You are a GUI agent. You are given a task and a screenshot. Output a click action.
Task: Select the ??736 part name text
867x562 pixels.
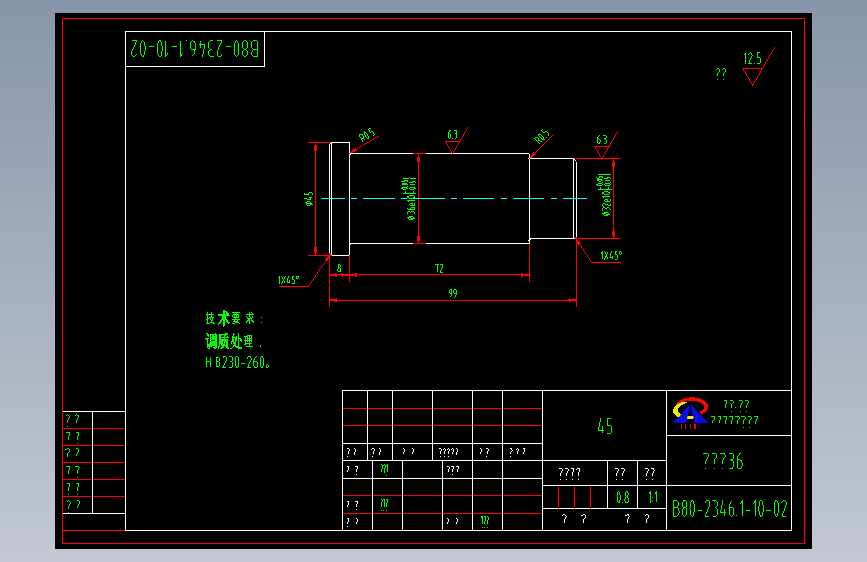[723, 461]
